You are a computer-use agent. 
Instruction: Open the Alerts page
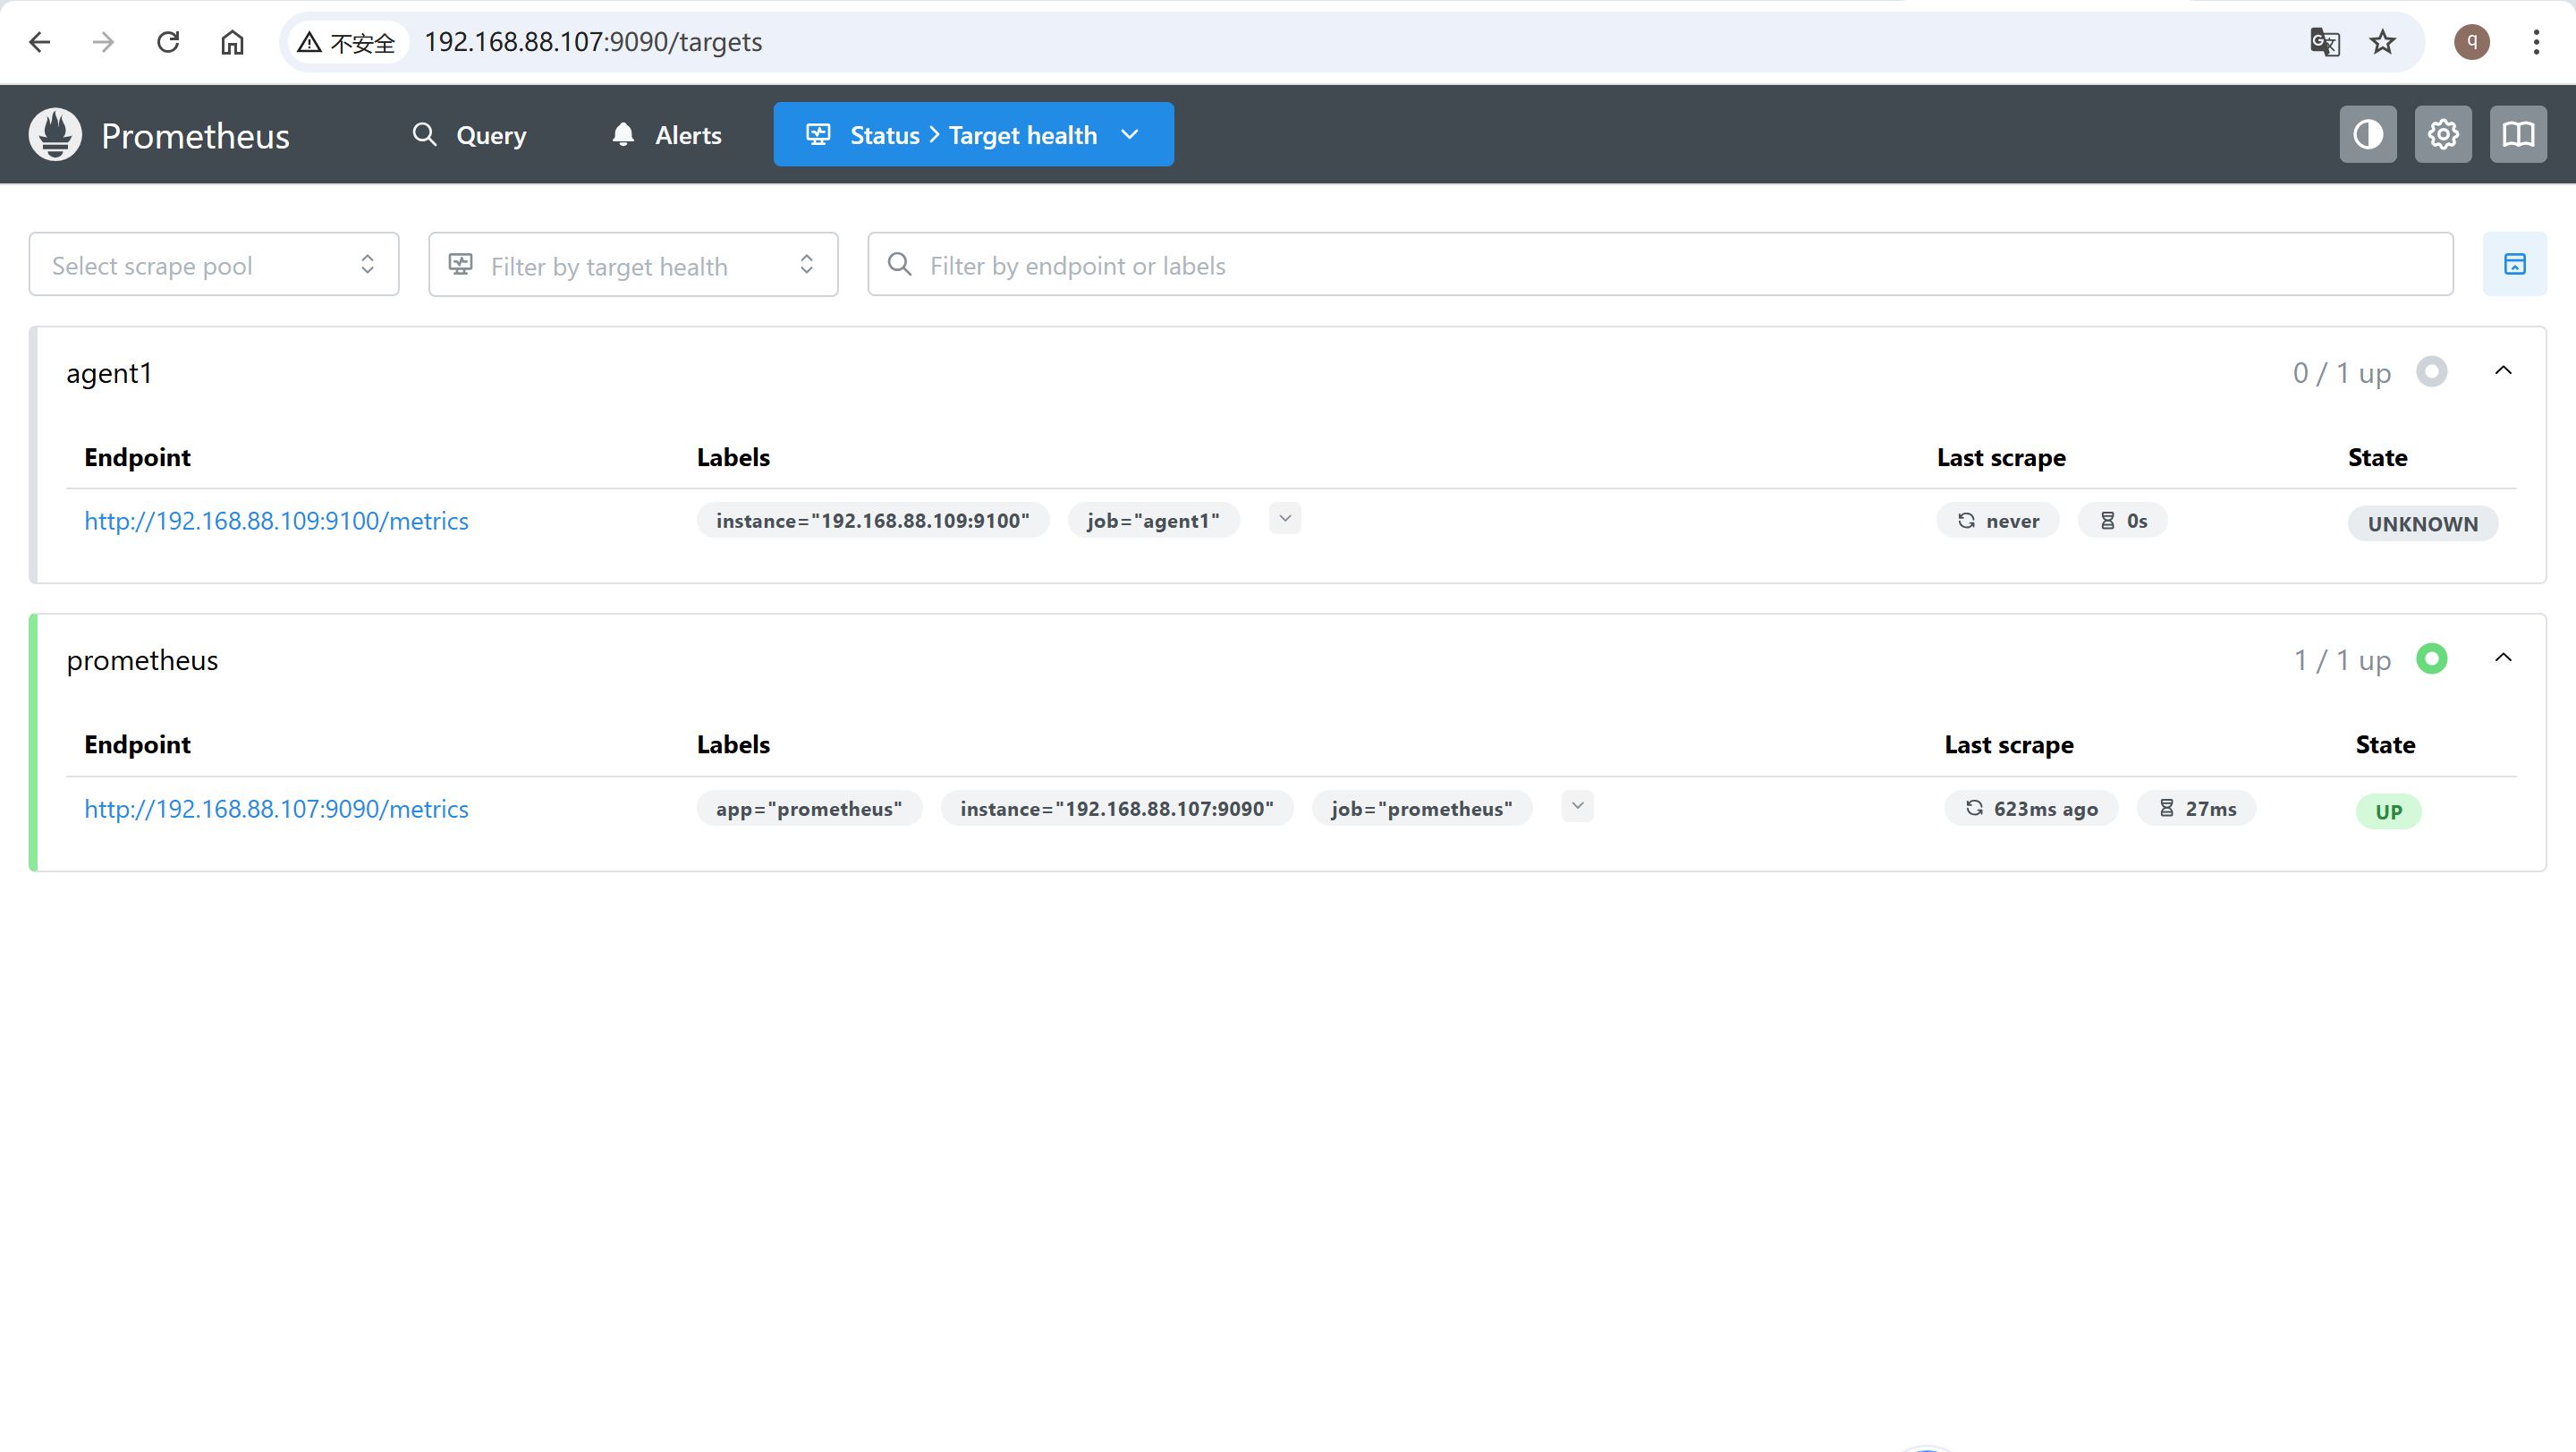666,135
